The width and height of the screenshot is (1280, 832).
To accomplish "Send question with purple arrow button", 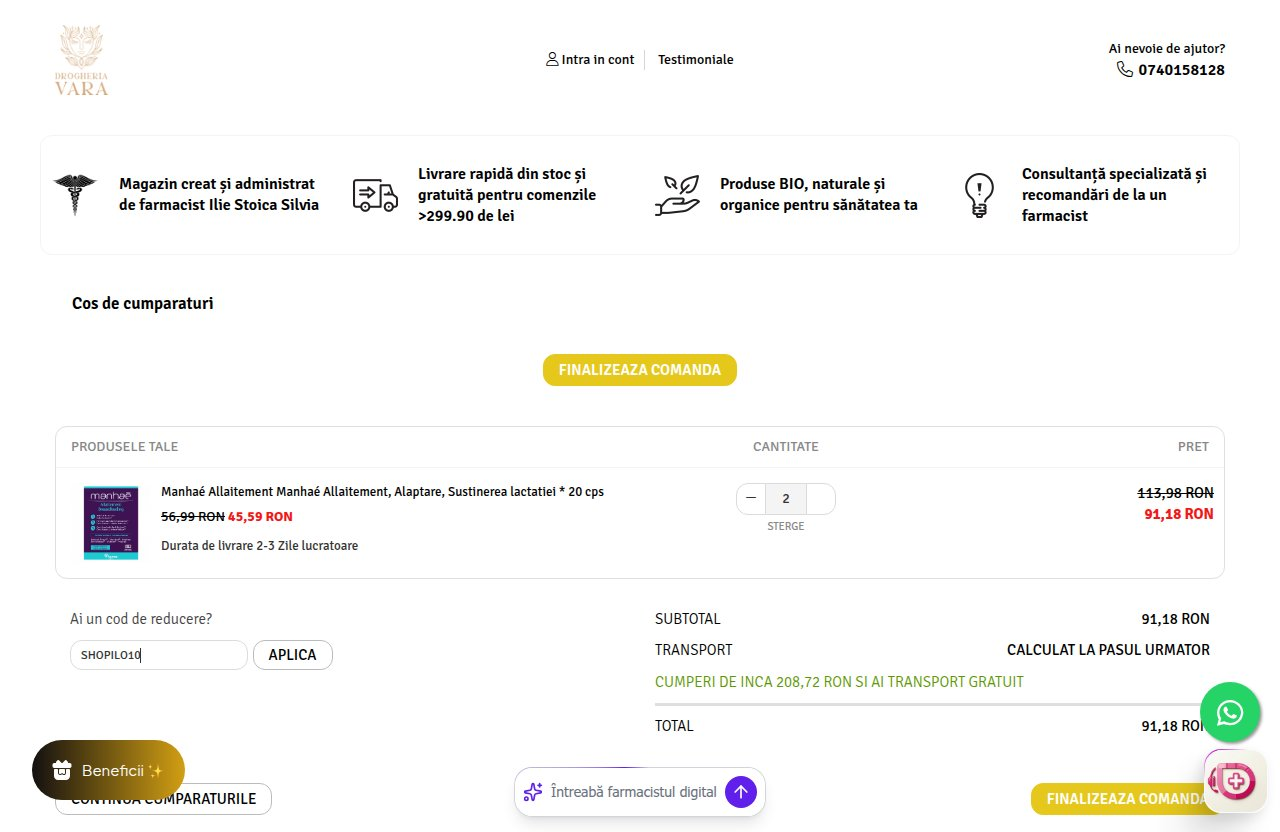I will [x=741, y=792].
